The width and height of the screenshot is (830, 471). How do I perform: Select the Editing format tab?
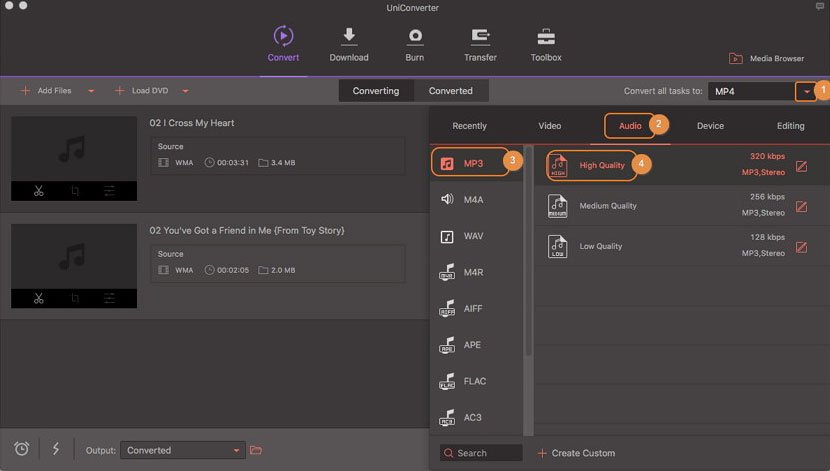pos(790,126)
